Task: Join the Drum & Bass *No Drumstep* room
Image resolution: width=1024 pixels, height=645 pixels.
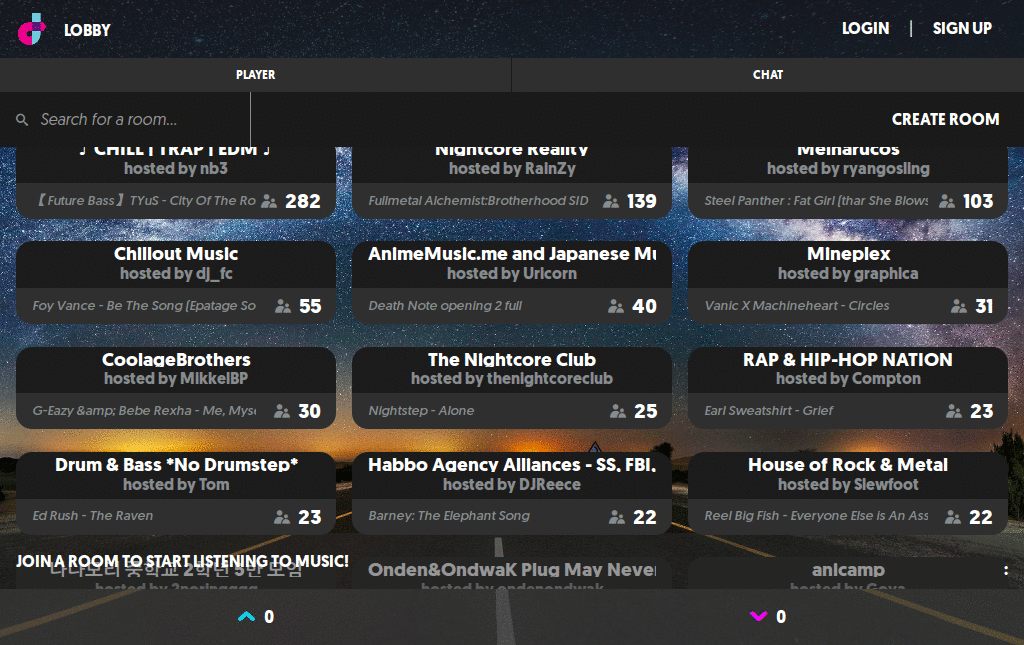Action: [x=176, y=474]
